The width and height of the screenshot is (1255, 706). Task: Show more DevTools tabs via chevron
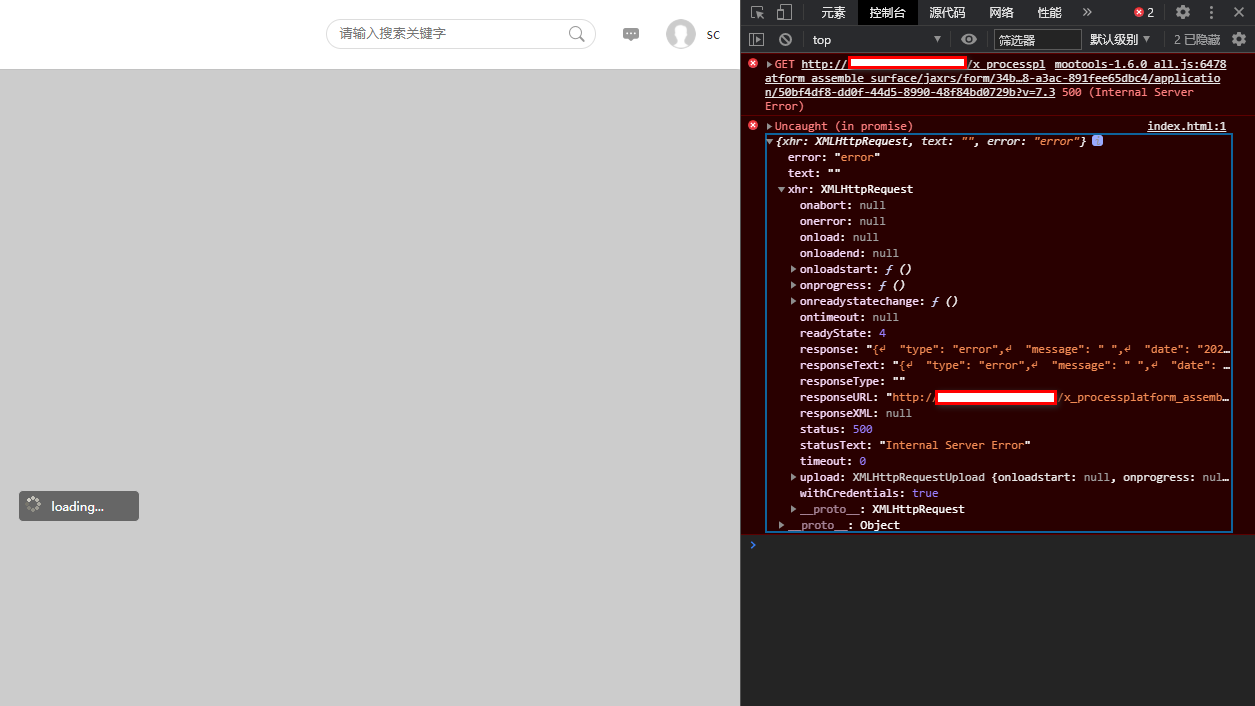coord(1087,13)
